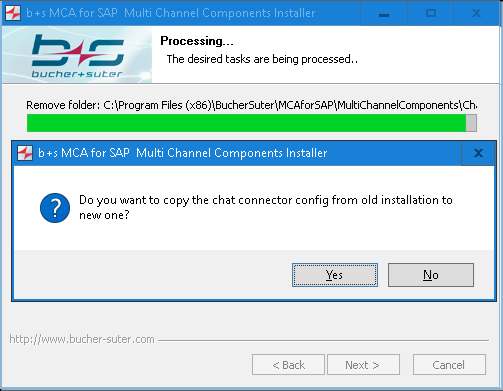The image size is (503, 391).
Task: Click the disabled Next button
Action: click(363, 365)
